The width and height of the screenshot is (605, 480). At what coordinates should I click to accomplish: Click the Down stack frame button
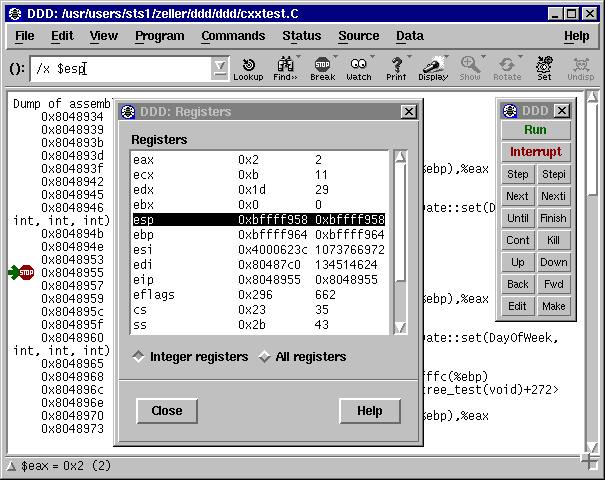(x=554, y=262)
